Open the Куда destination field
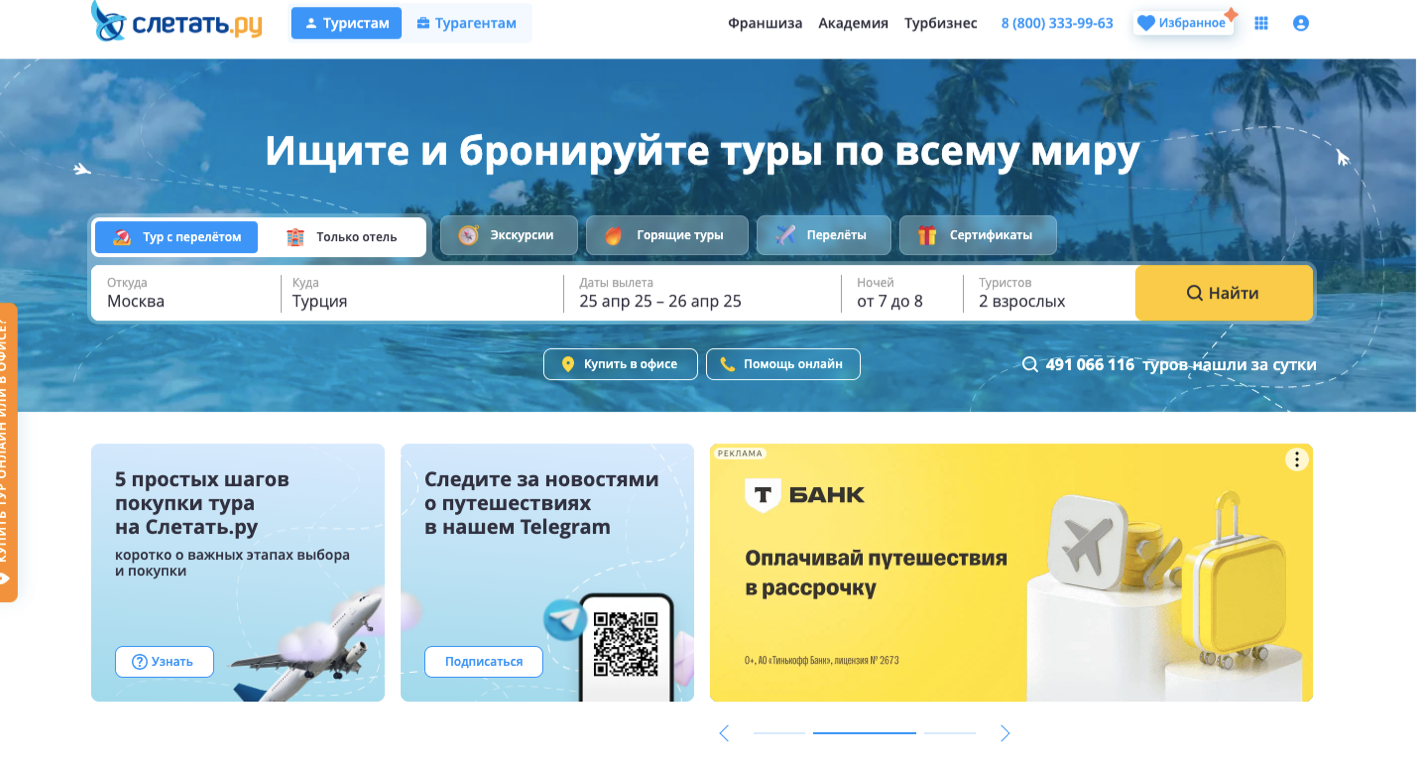1420x772 pixels. point(422,293)
